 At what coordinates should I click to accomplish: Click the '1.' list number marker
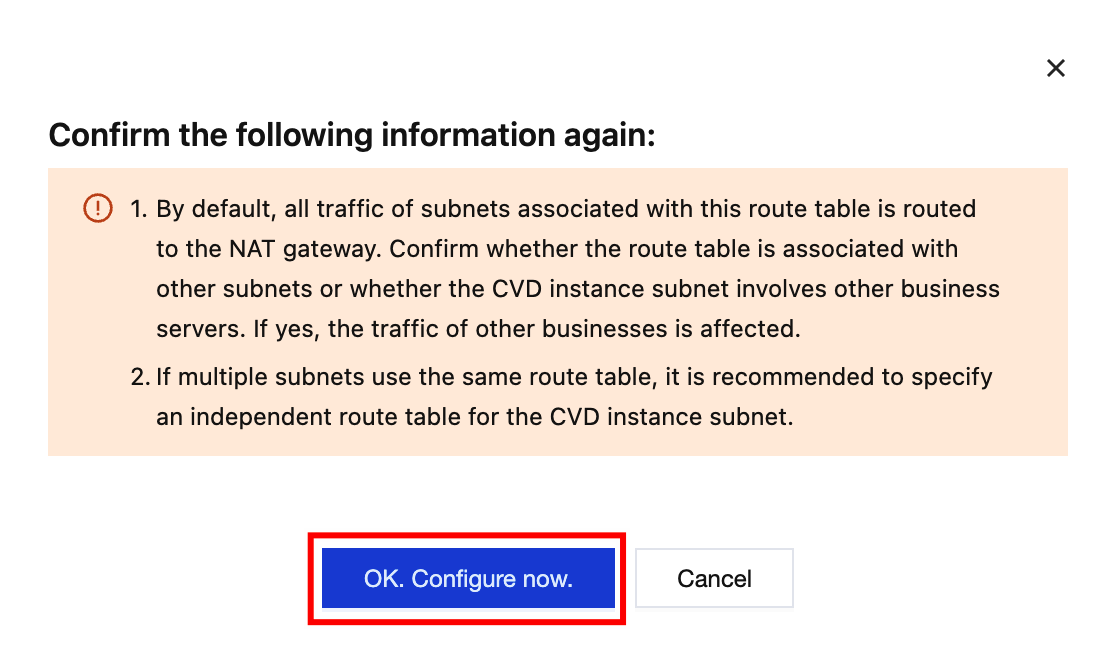pos(138,209)
